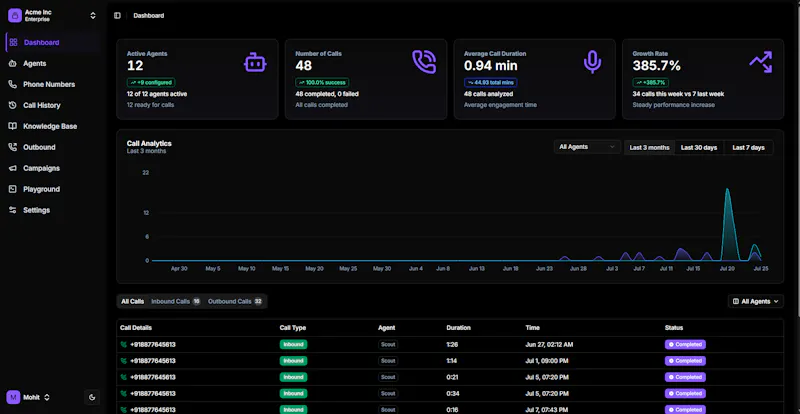
Task: Click the inbound call icon in the Jun 27 row
Action: coord(123,345)
